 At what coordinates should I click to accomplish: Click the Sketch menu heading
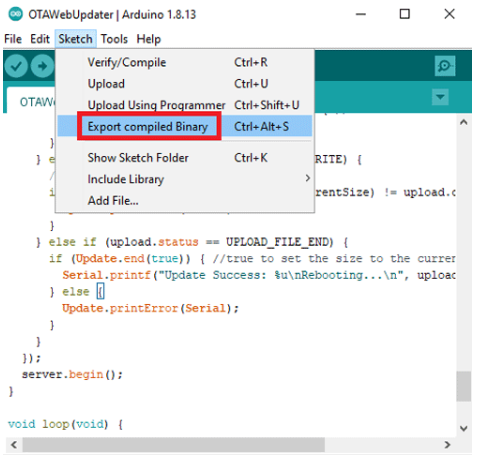(x=75, y=39)
